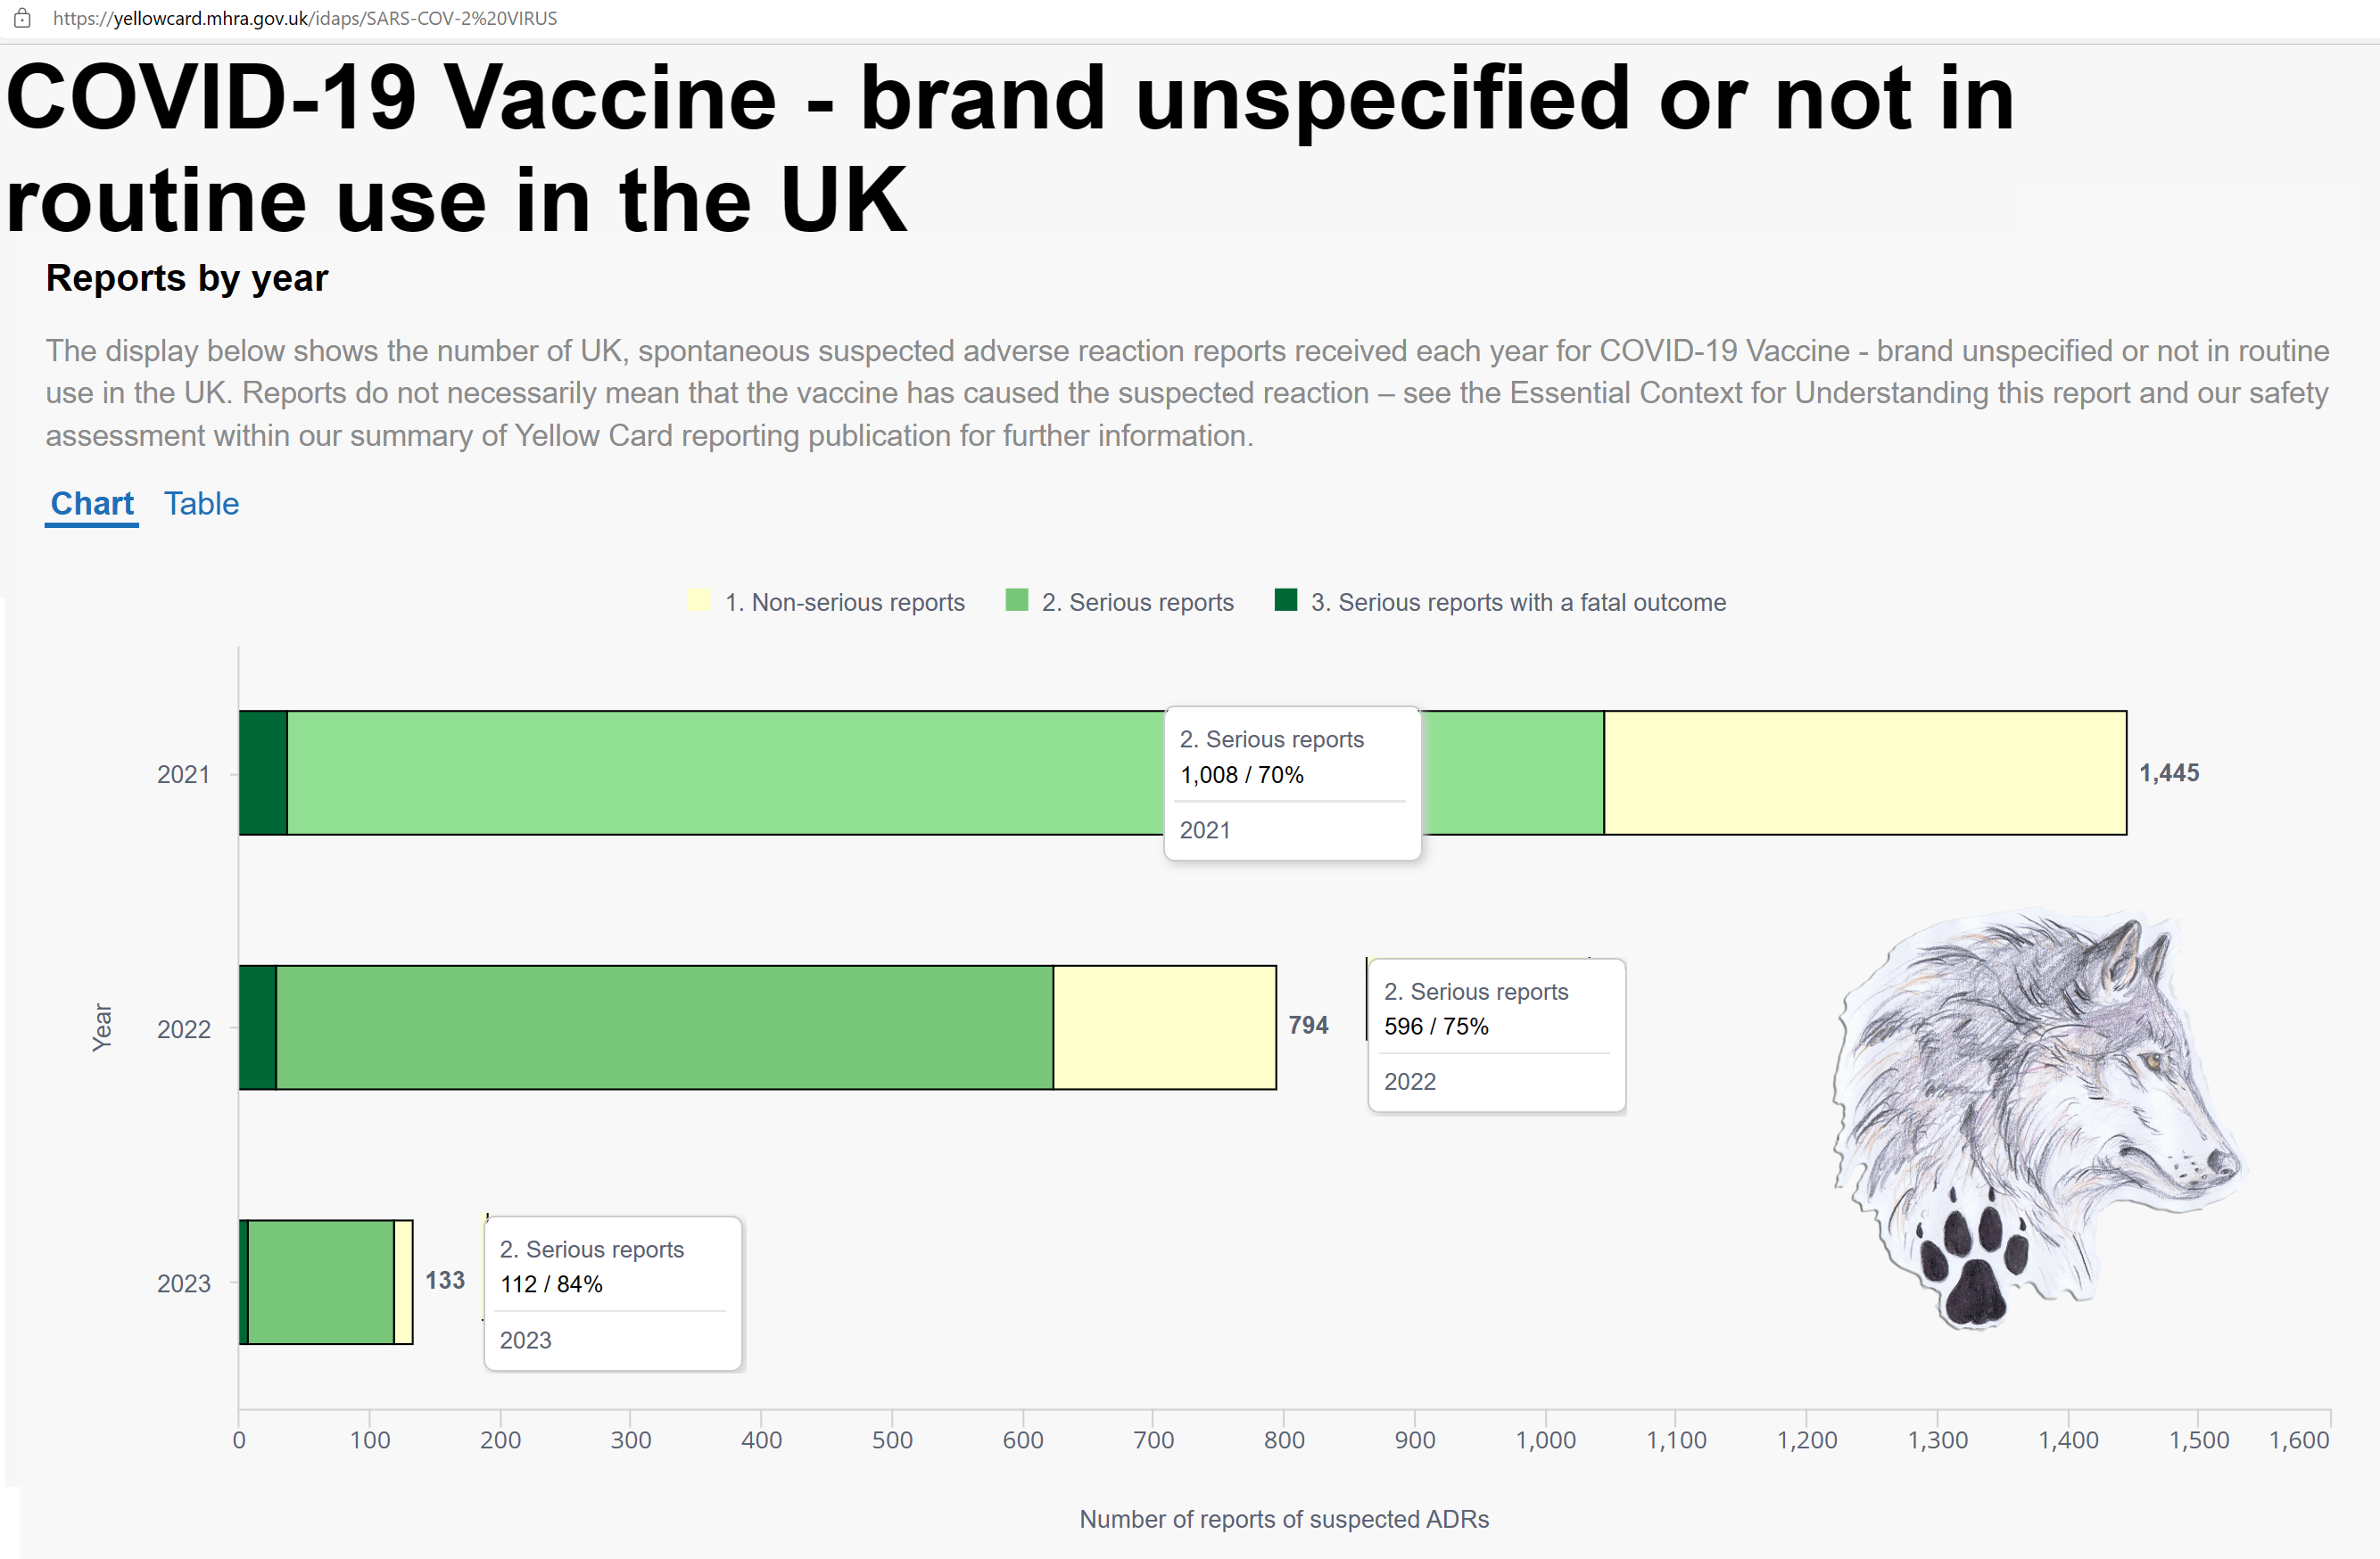Select 2021 non-serious yellow bar segment
The height and width of the screenshot is (1559, 2380).
pos(1865,773)
